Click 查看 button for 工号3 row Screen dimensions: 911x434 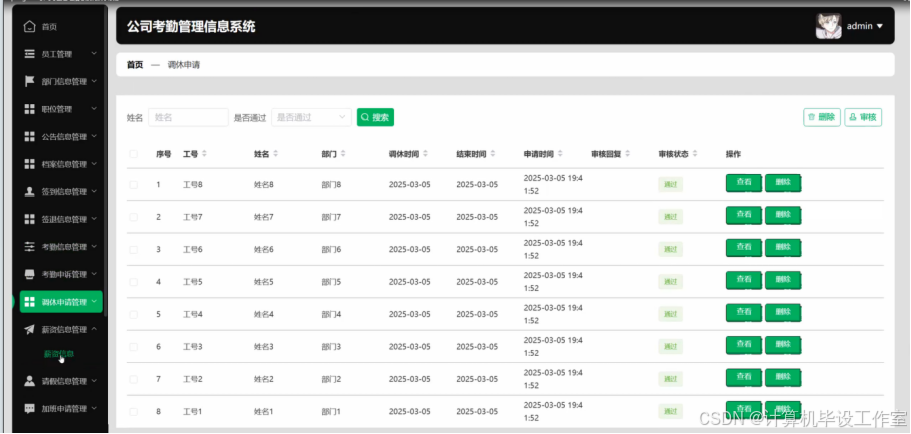744,345
